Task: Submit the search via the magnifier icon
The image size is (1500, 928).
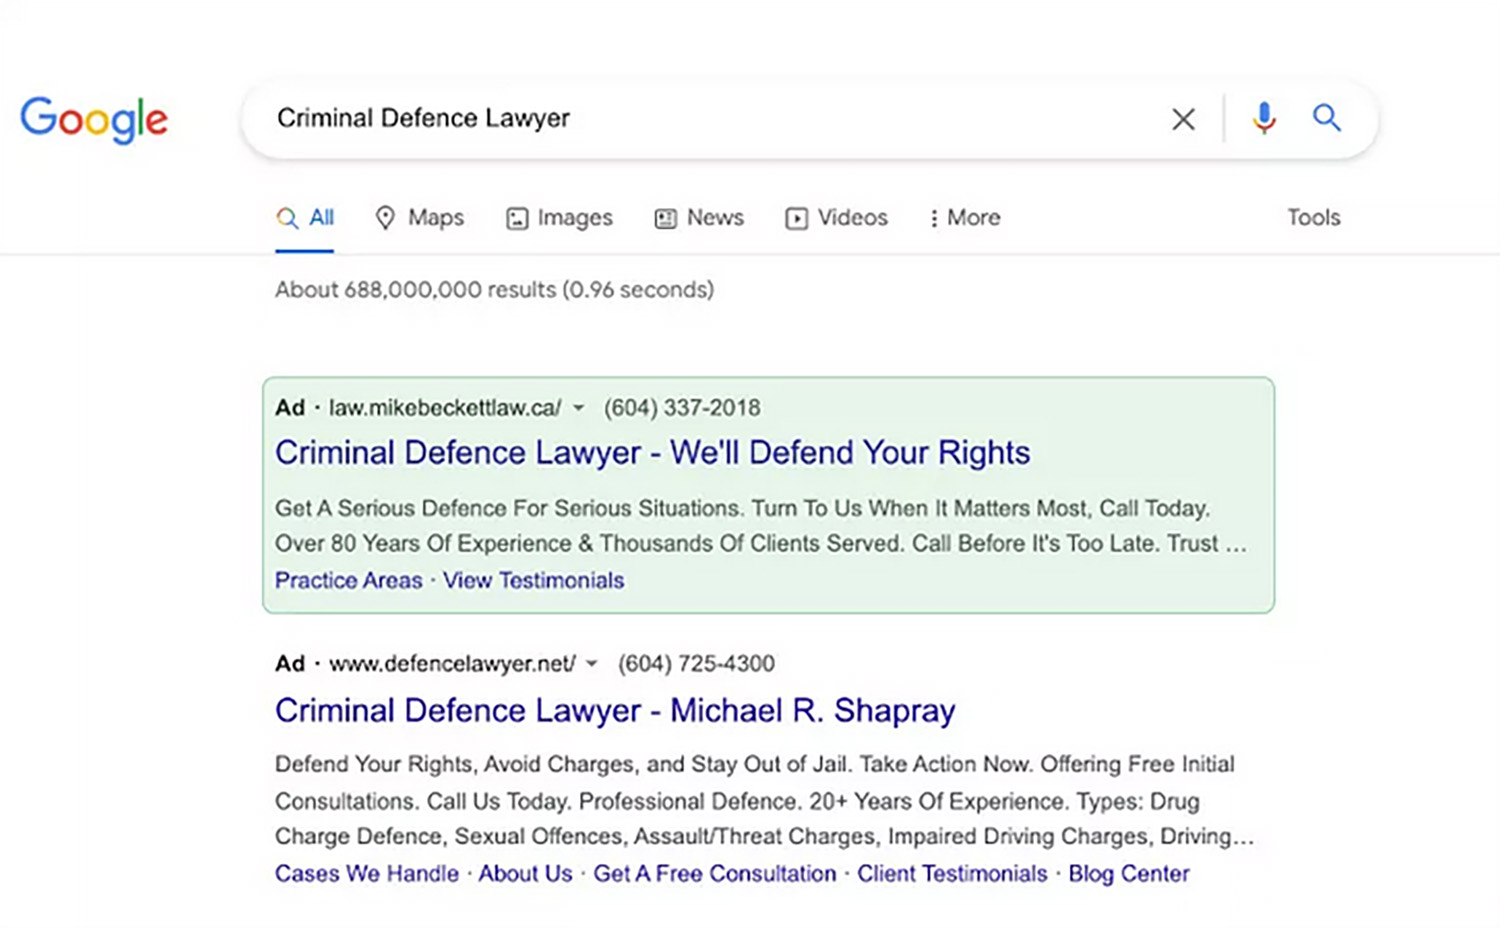Action: tap(1326, 118)
